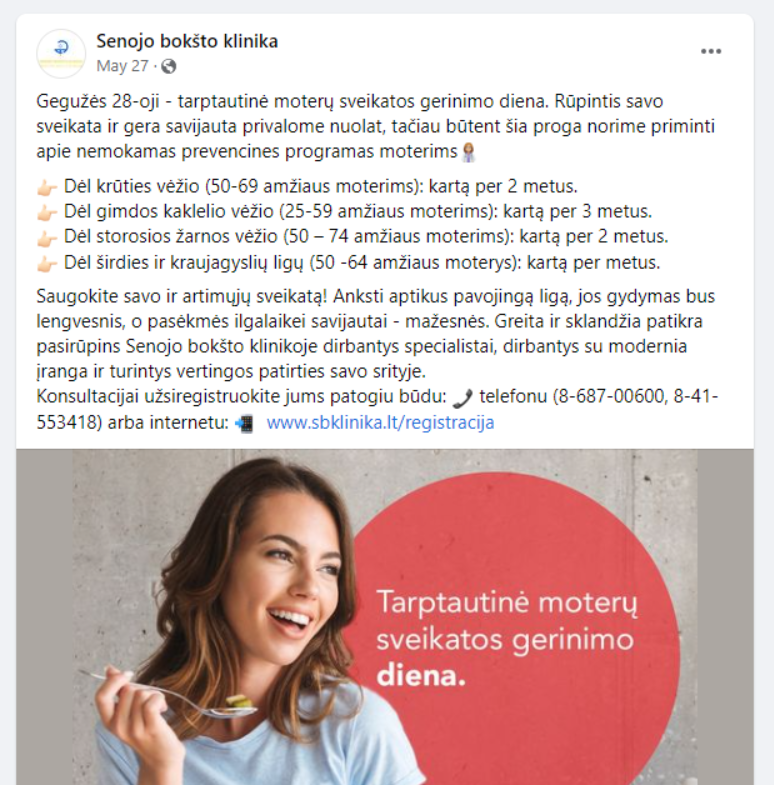Click the telephone receiver emoji before 'telefonu'

coord(463,399)
